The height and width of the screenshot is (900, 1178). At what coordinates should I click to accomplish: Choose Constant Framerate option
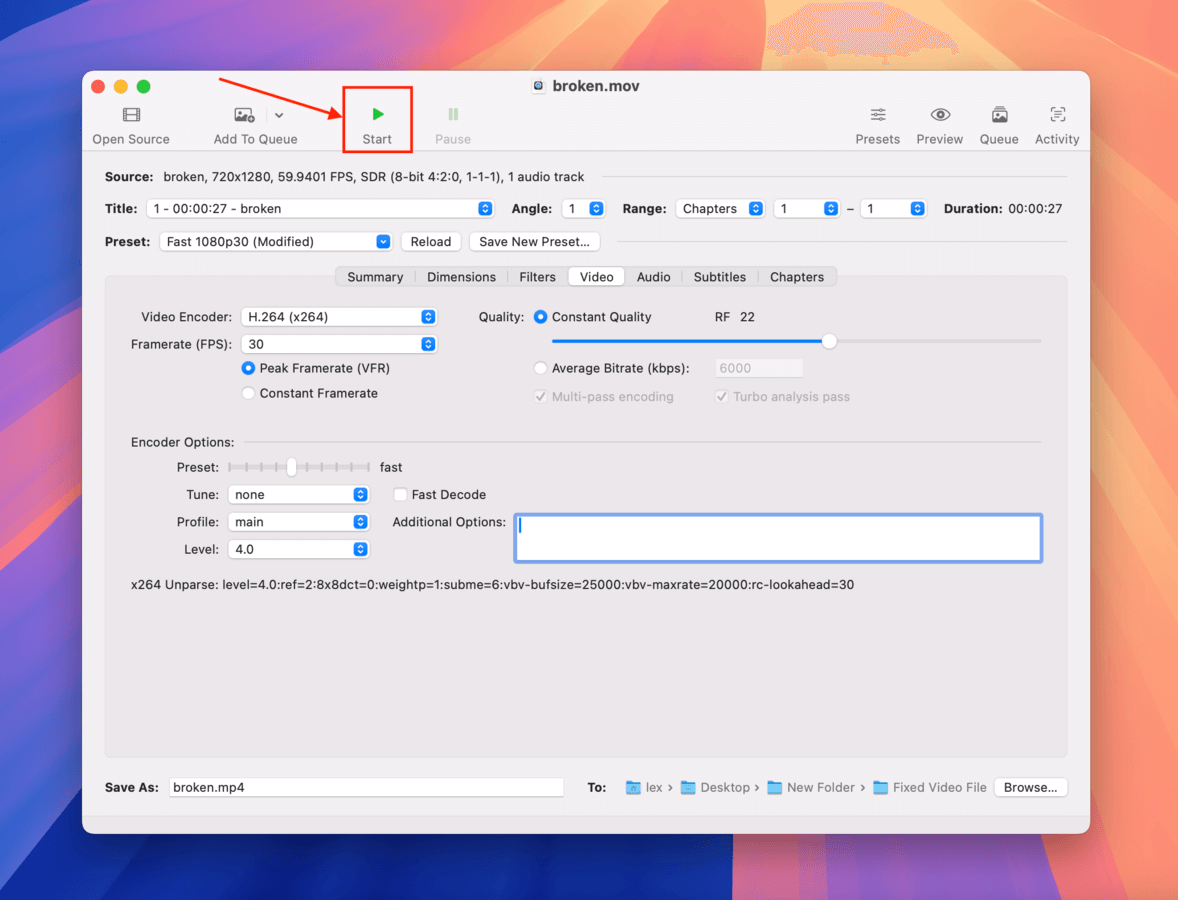(248, 393)
